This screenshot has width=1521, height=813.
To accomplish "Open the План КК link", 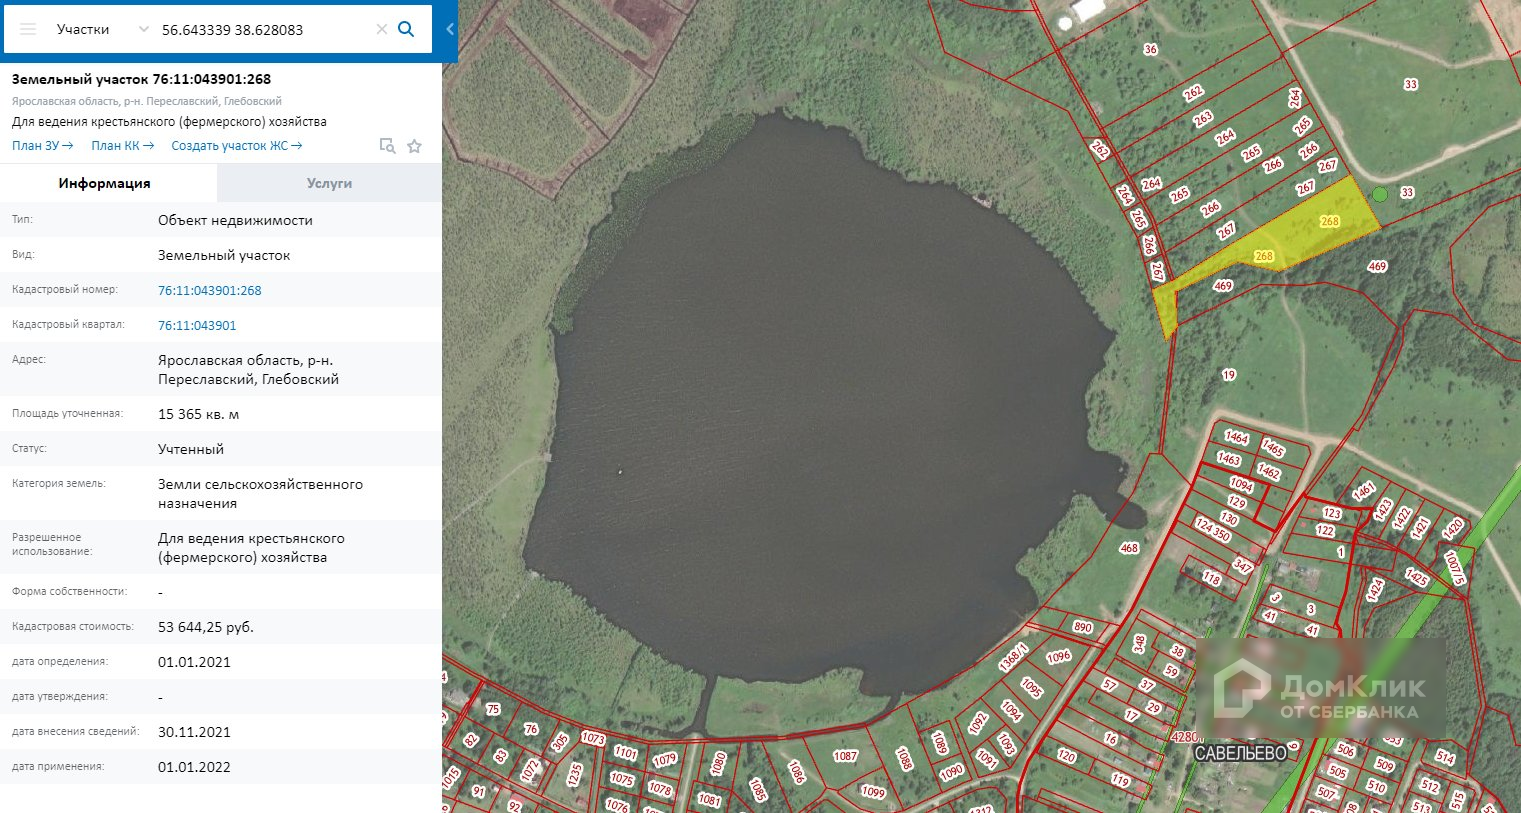I will coord(122,146).
